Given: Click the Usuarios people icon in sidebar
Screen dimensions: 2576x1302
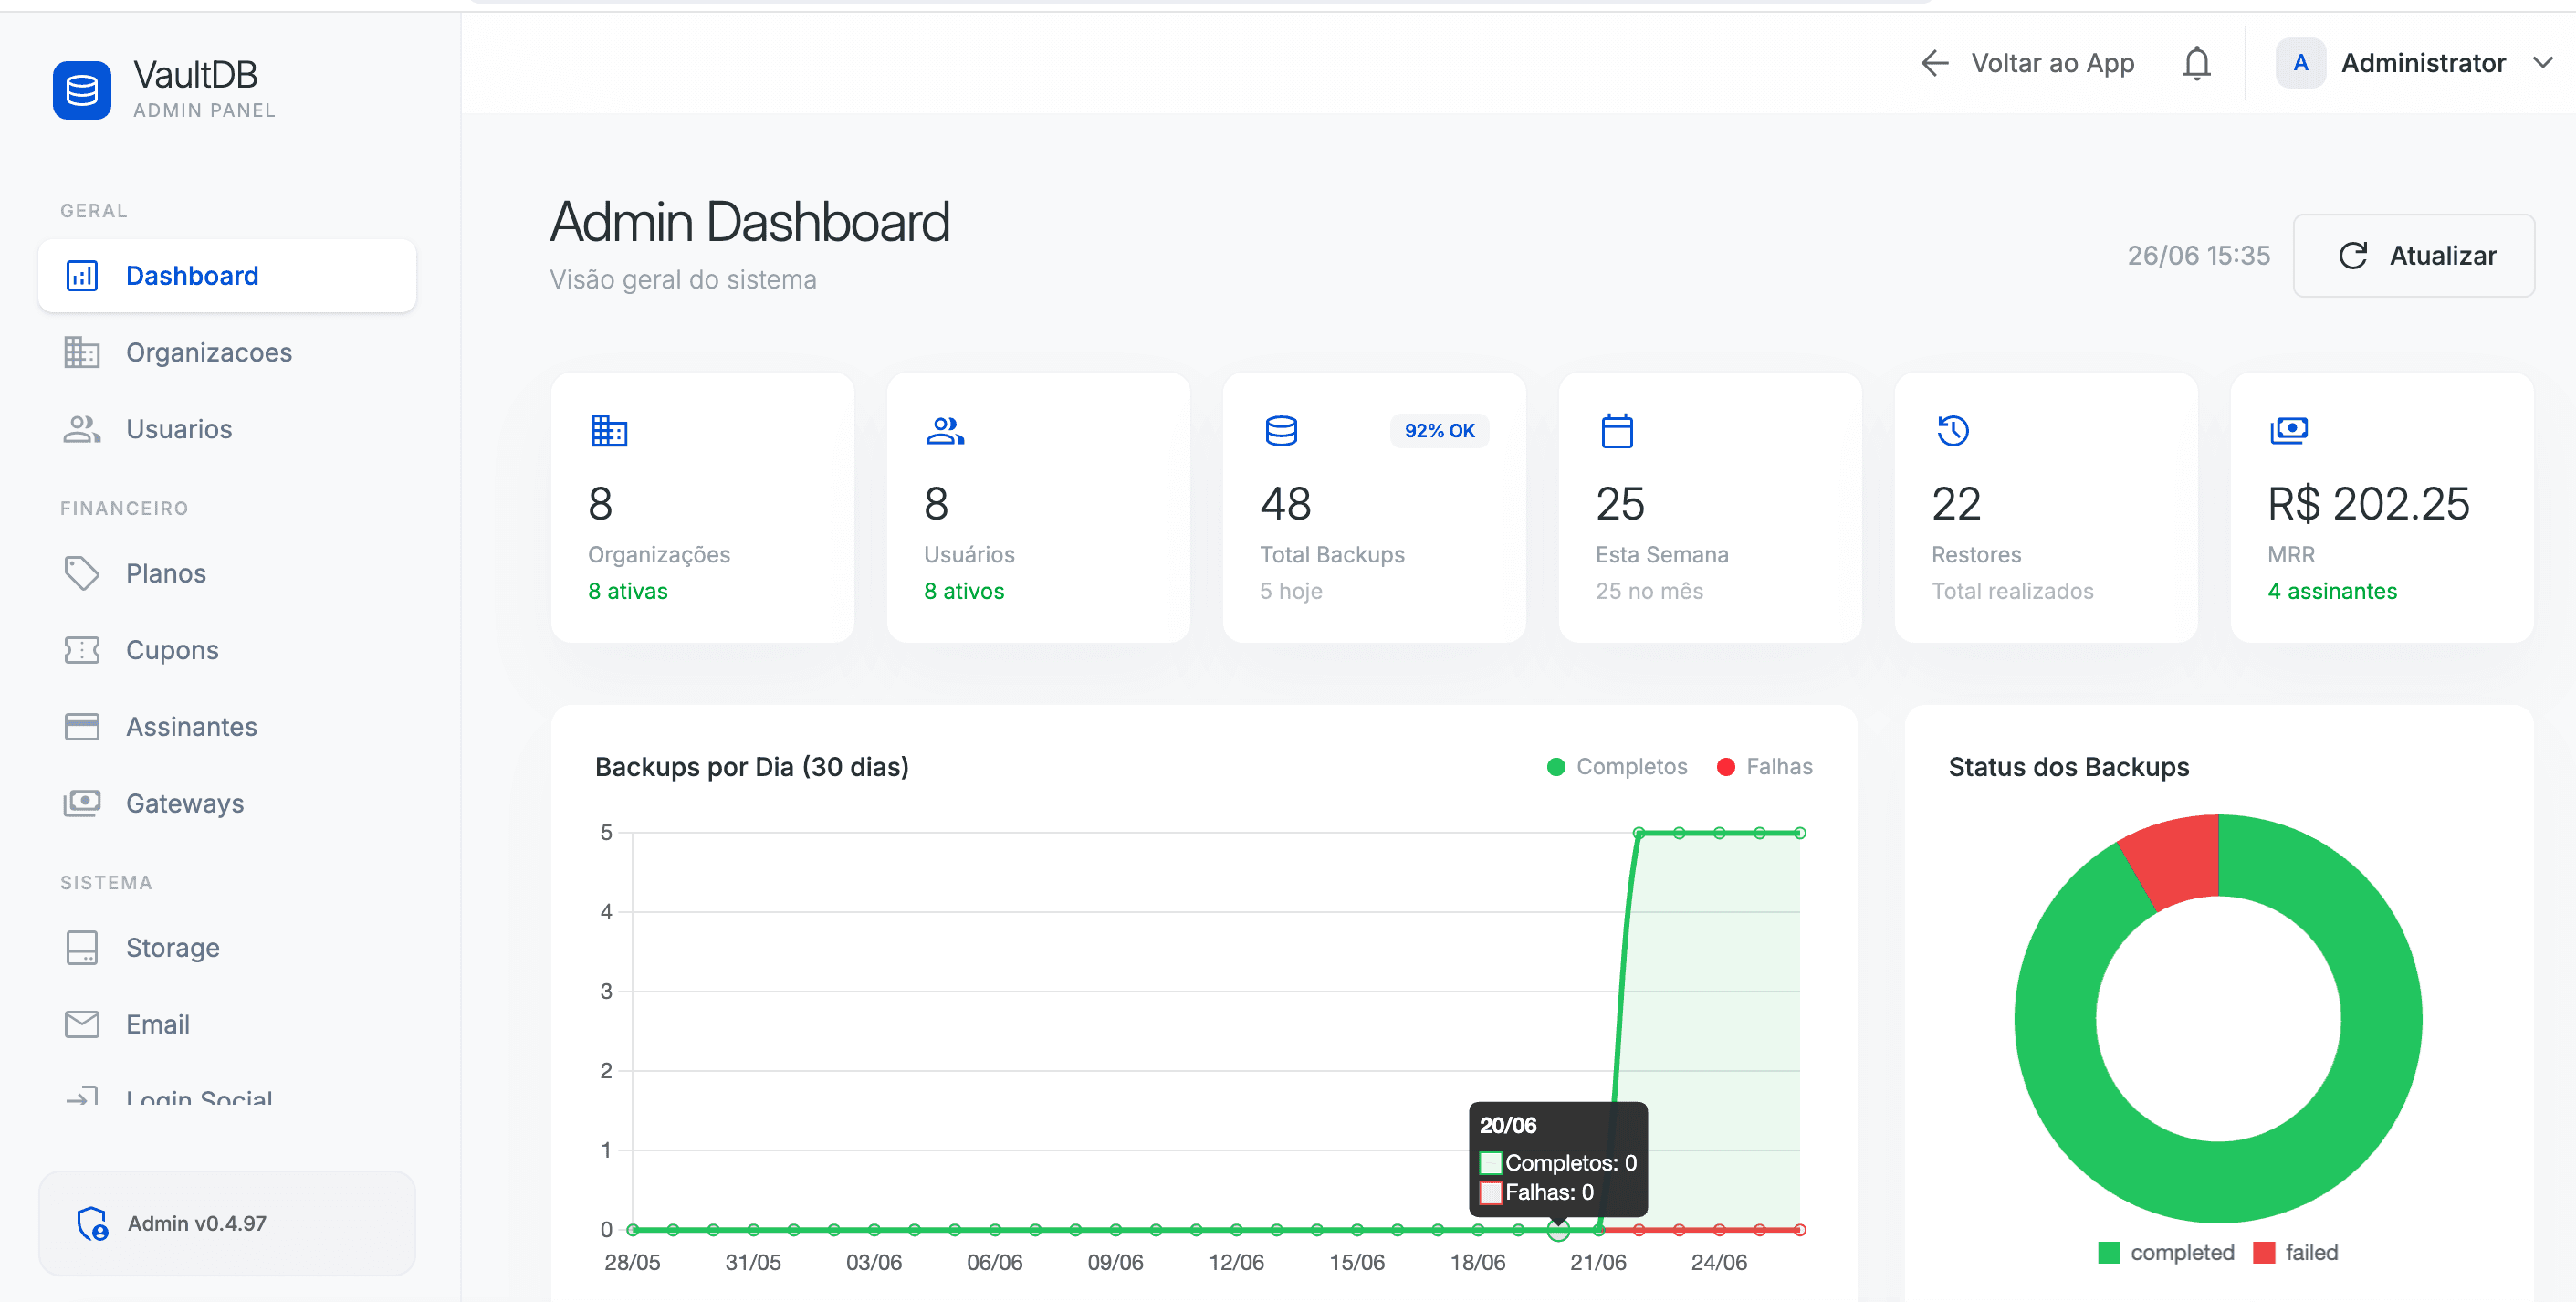Looking at the screenshot, I should point(82,429).
